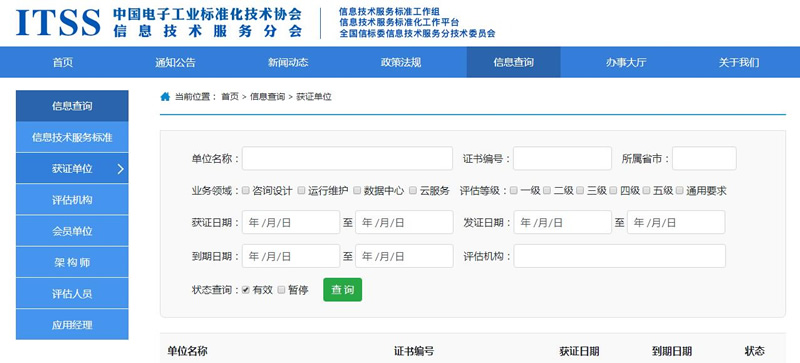This screenshot has height=363, width=800.
Task: Select 信息查询 header in the sidebar
Action: (72, 106)
